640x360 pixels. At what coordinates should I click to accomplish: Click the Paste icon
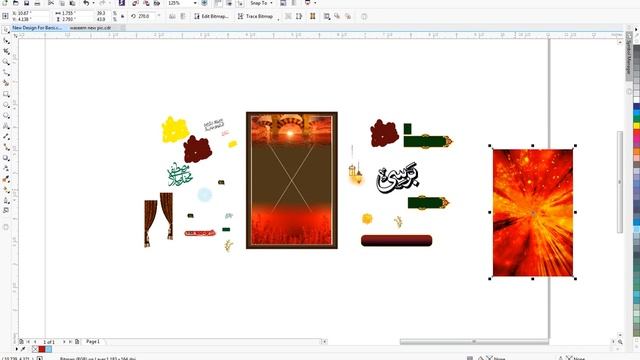tap(72, 3)
